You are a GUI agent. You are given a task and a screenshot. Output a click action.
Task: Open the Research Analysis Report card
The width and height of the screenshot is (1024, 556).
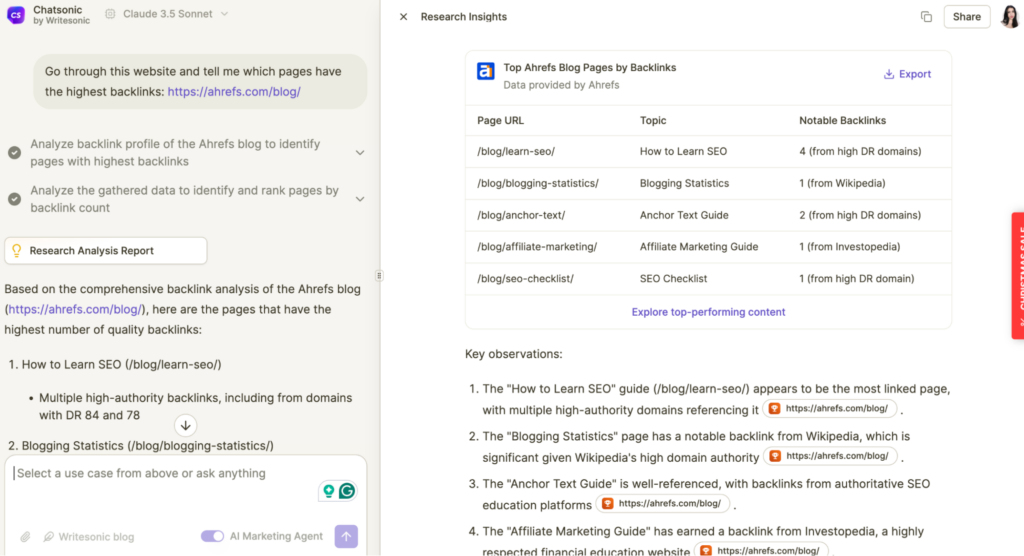pyautogui.click(x=106, y=251)
